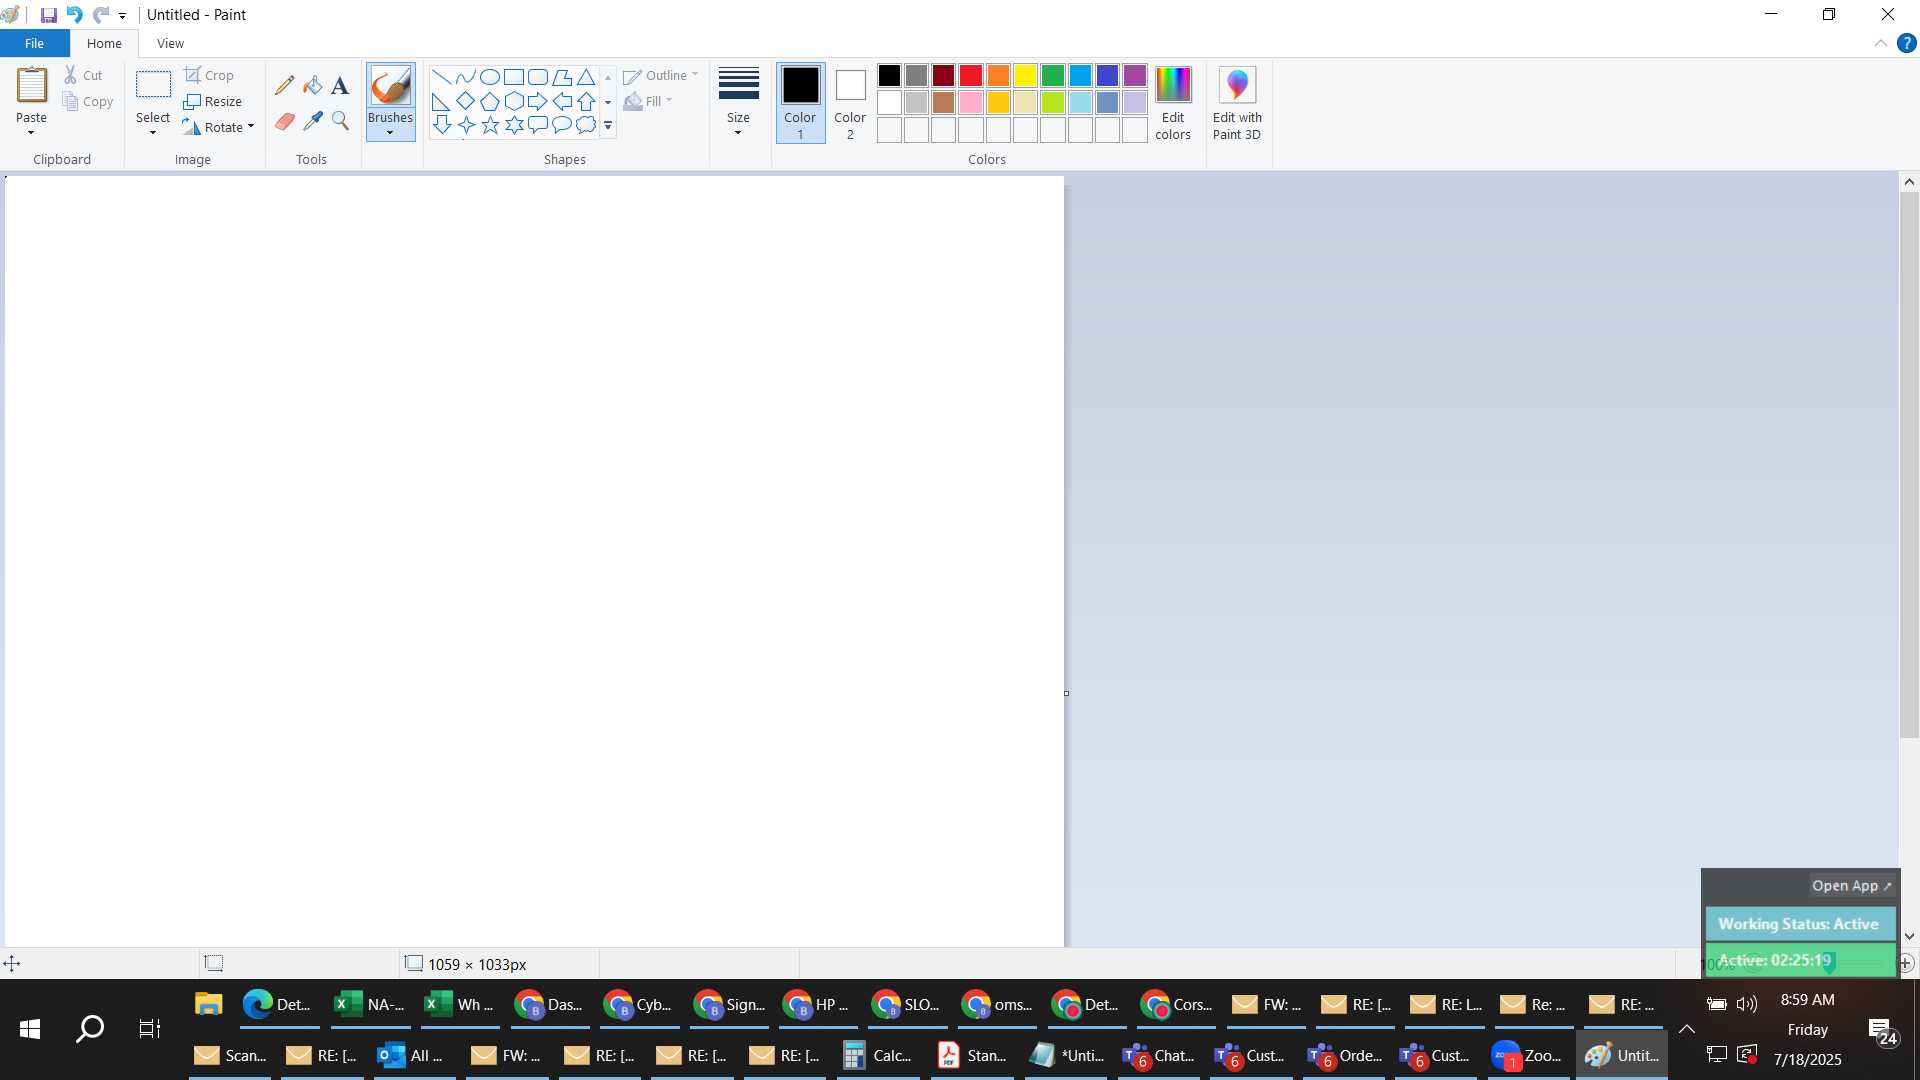Choose the Rounded rectangle shape
The image size is (1920, 1080).
538,77
